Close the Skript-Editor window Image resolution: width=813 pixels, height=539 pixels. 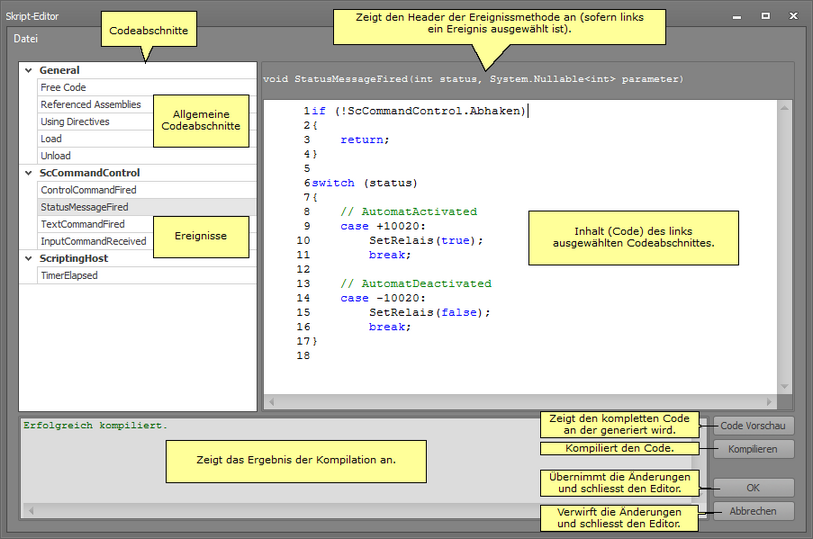pyautogui.click(x=793, y=16)
